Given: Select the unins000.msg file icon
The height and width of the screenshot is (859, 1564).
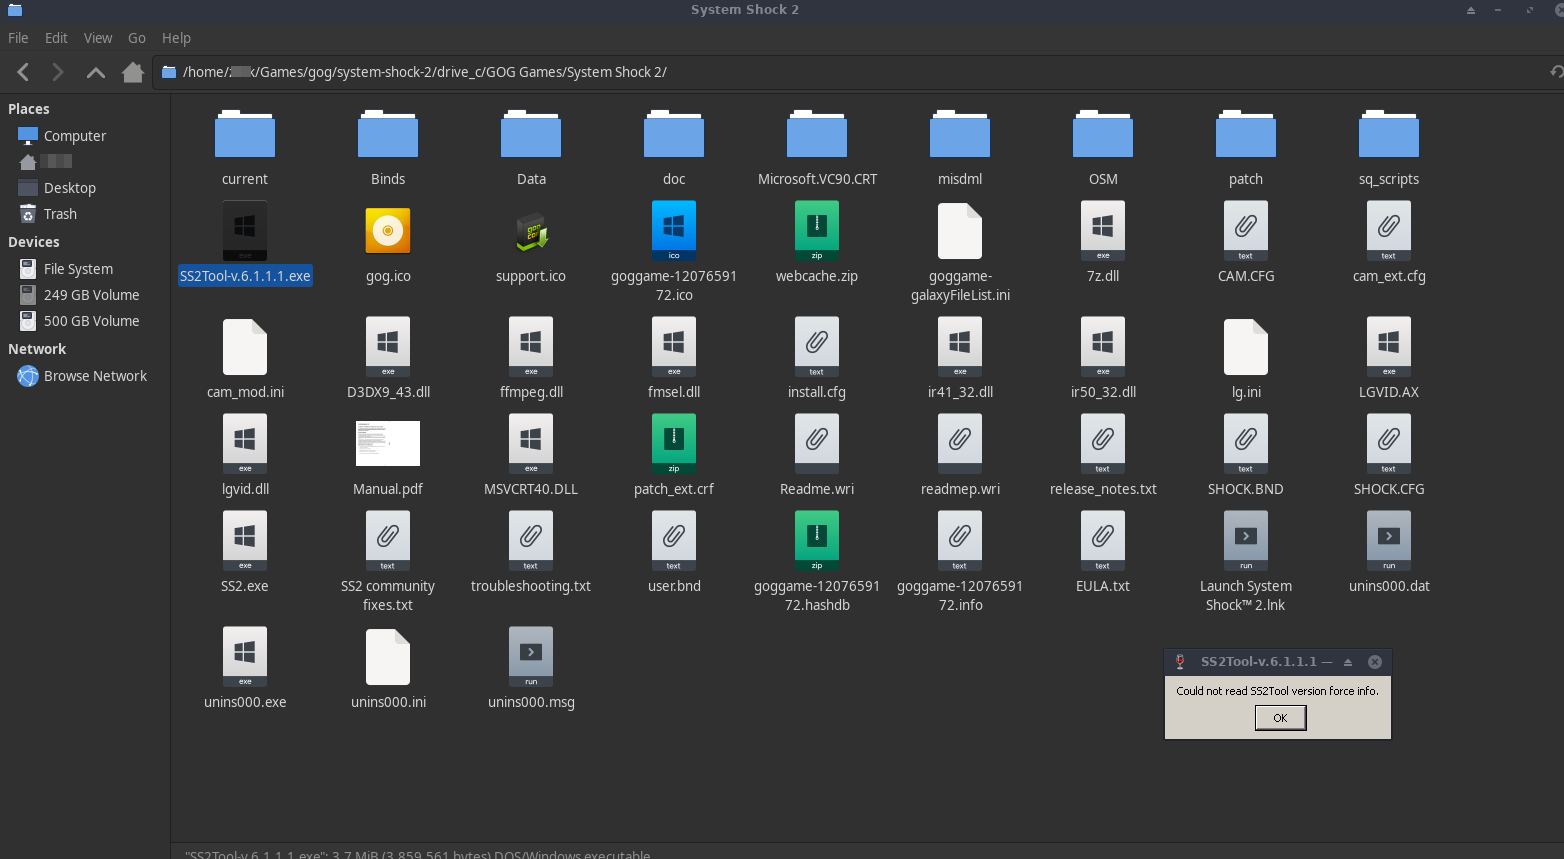Looking at the screenshot, I should [x=531, y=657].
